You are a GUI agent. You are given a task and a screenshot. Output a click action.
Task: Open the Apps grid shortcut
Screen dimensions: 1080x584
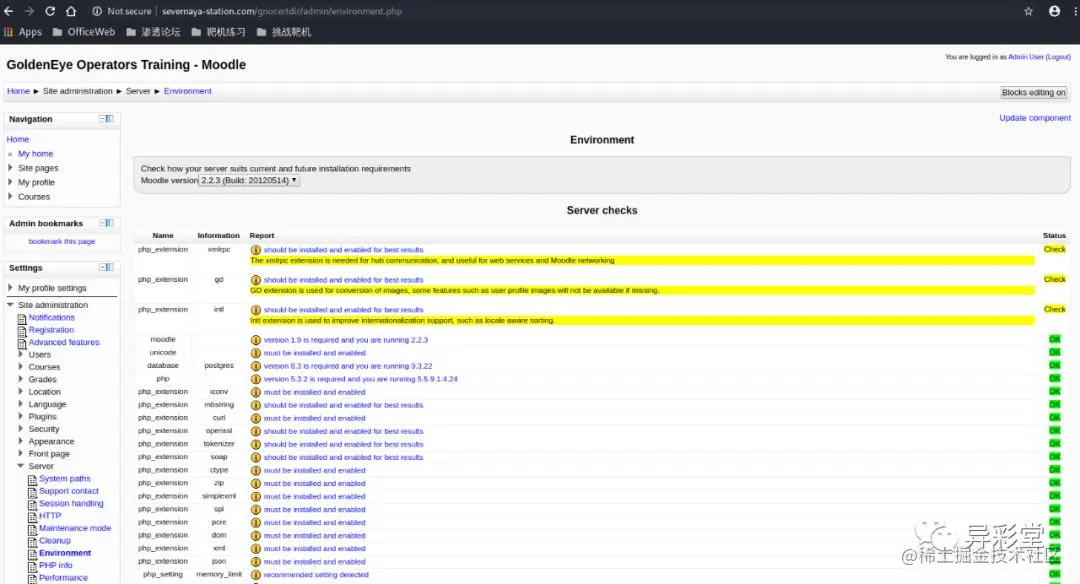click(x=23, y=32)
